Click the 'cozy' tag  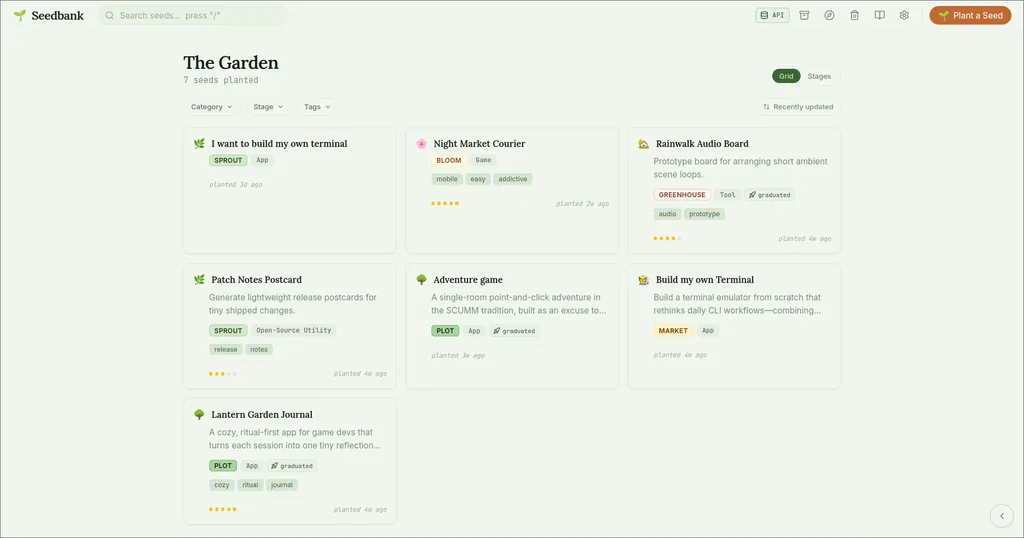pos(221,484)
